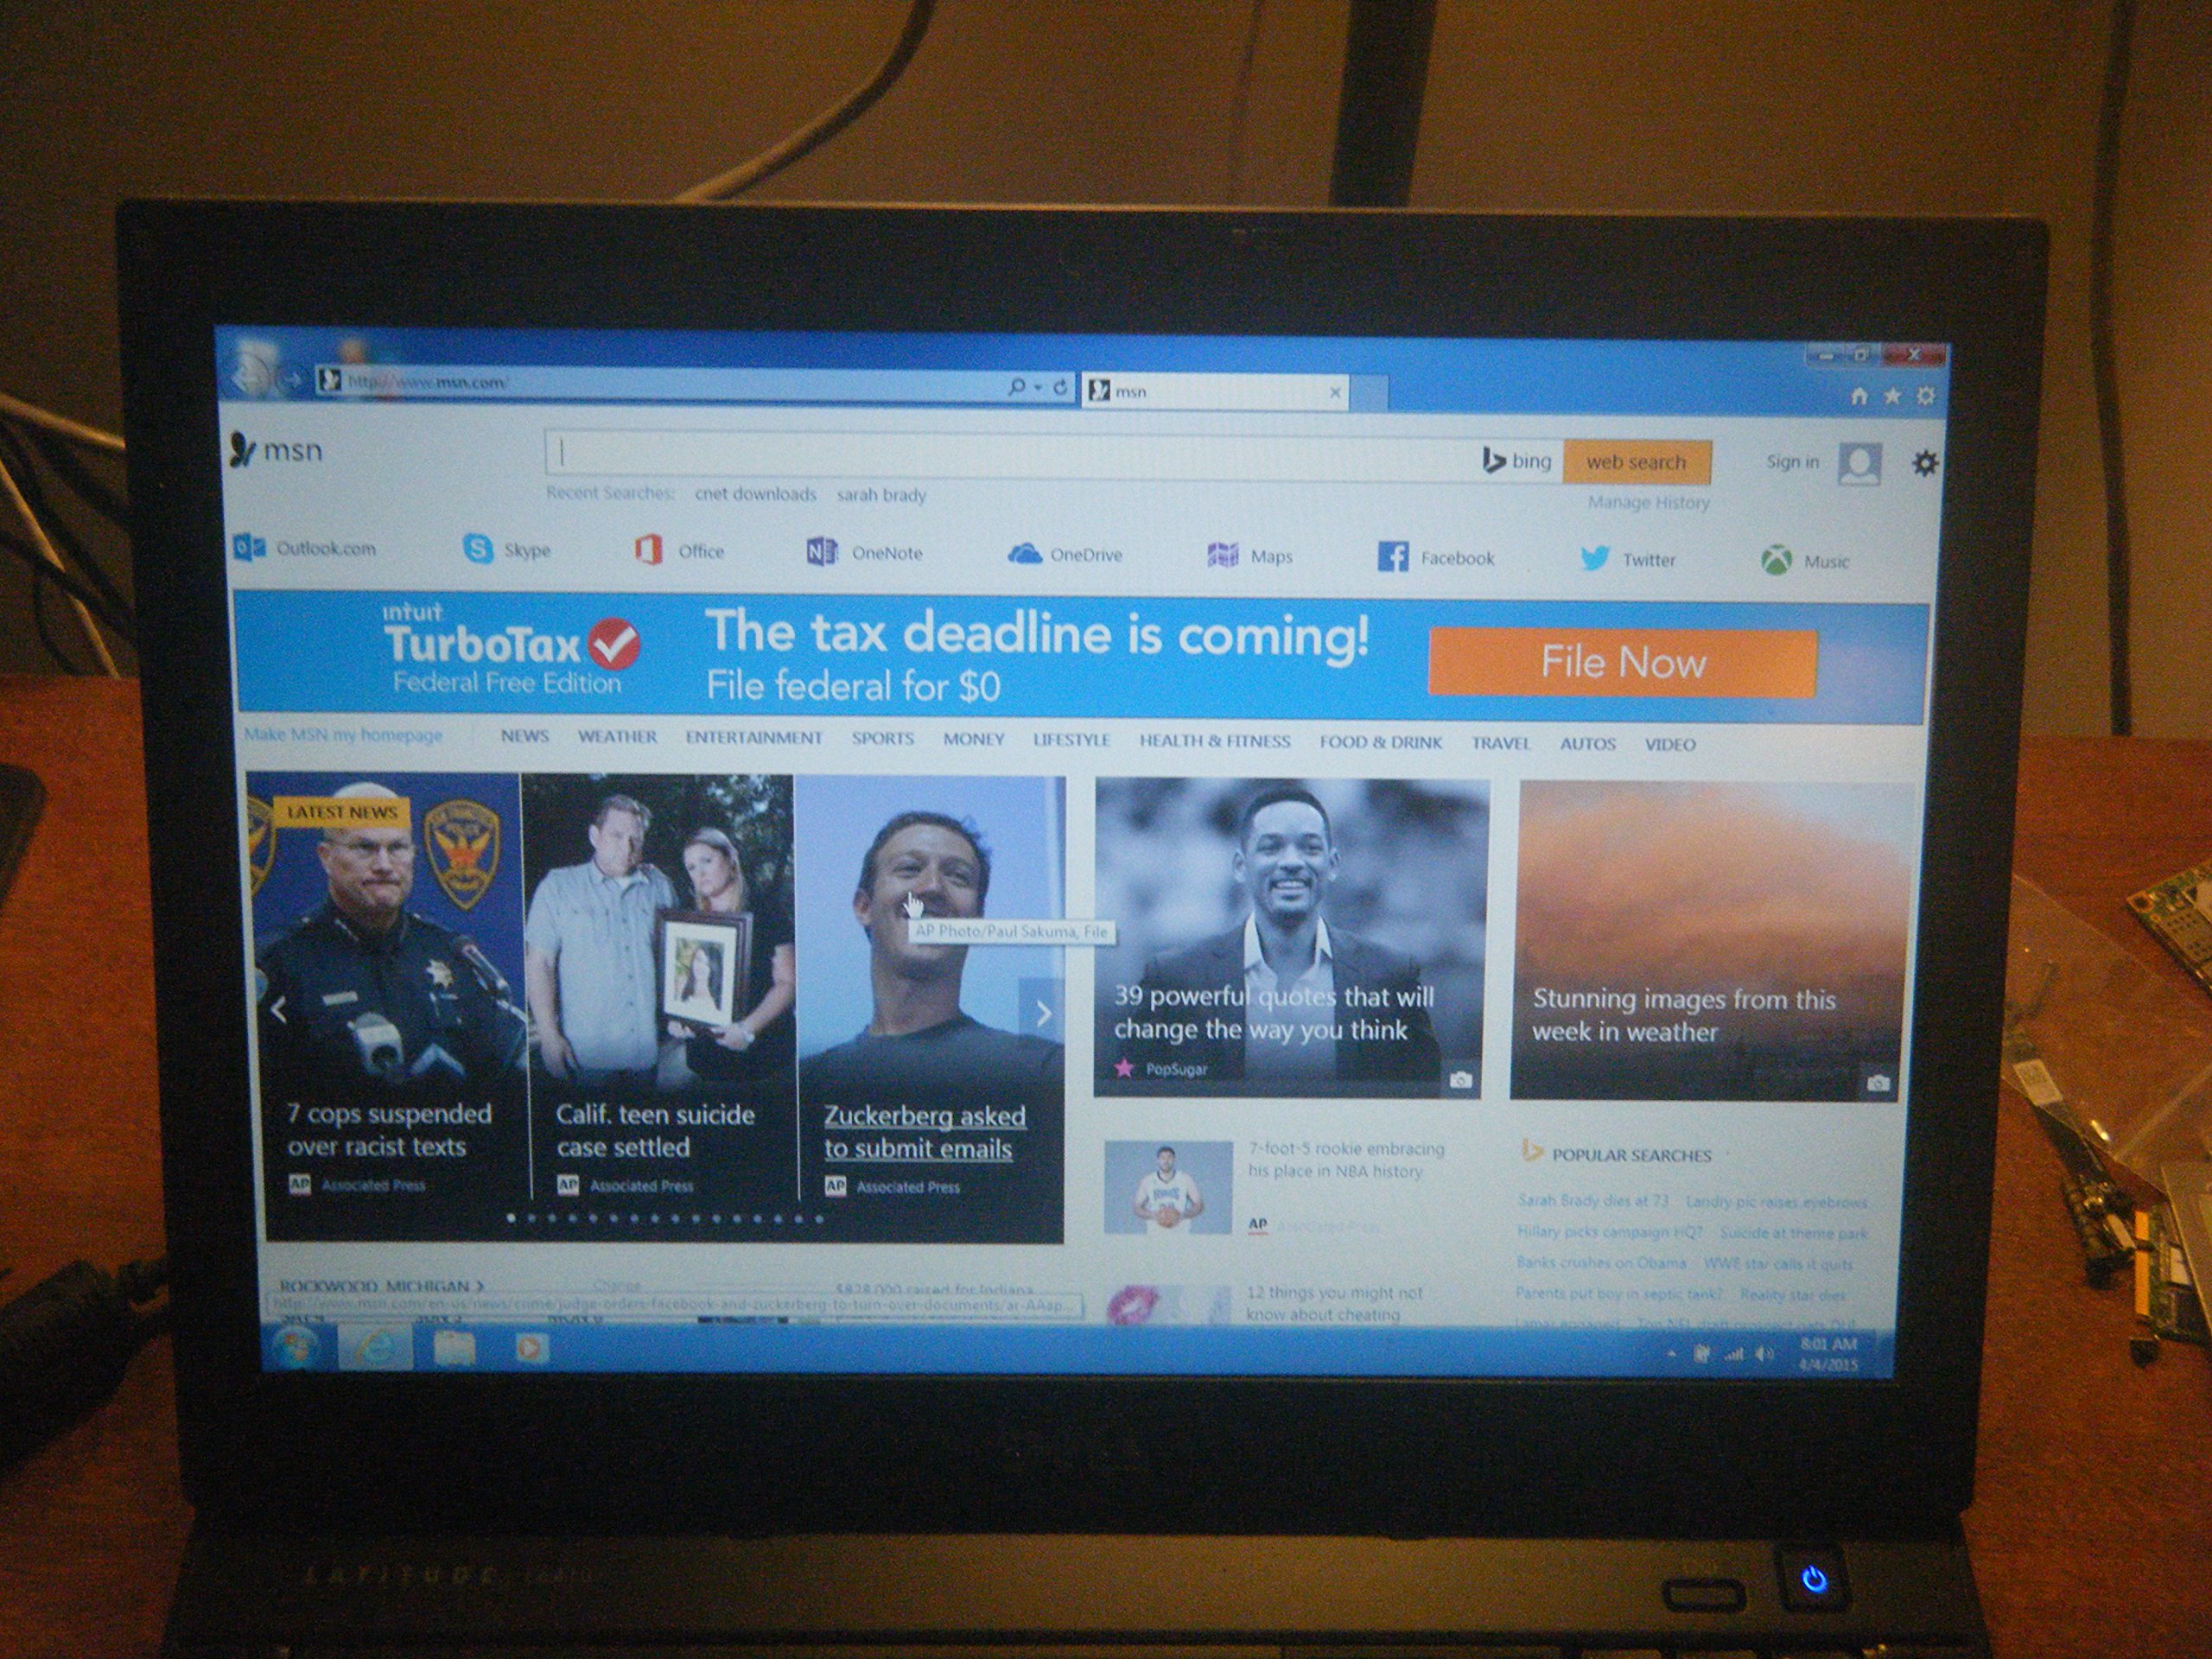Select the msn browser tab
The image size is (2212, 1659).
click(x=1214, y=391)
